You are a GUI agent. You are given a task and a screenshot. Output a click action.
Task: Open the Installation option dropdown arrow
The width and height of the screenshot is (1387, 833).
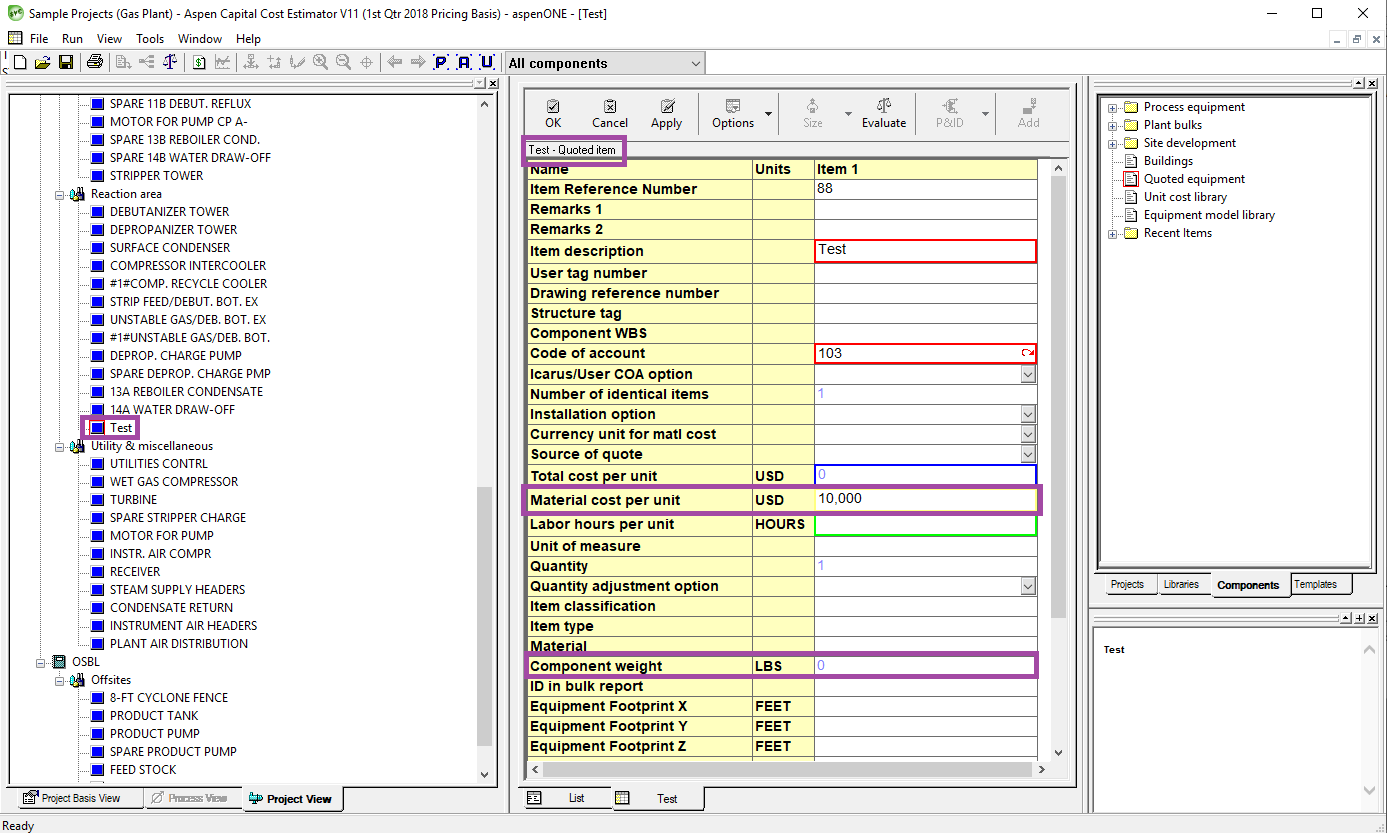tap(1027, 414)
